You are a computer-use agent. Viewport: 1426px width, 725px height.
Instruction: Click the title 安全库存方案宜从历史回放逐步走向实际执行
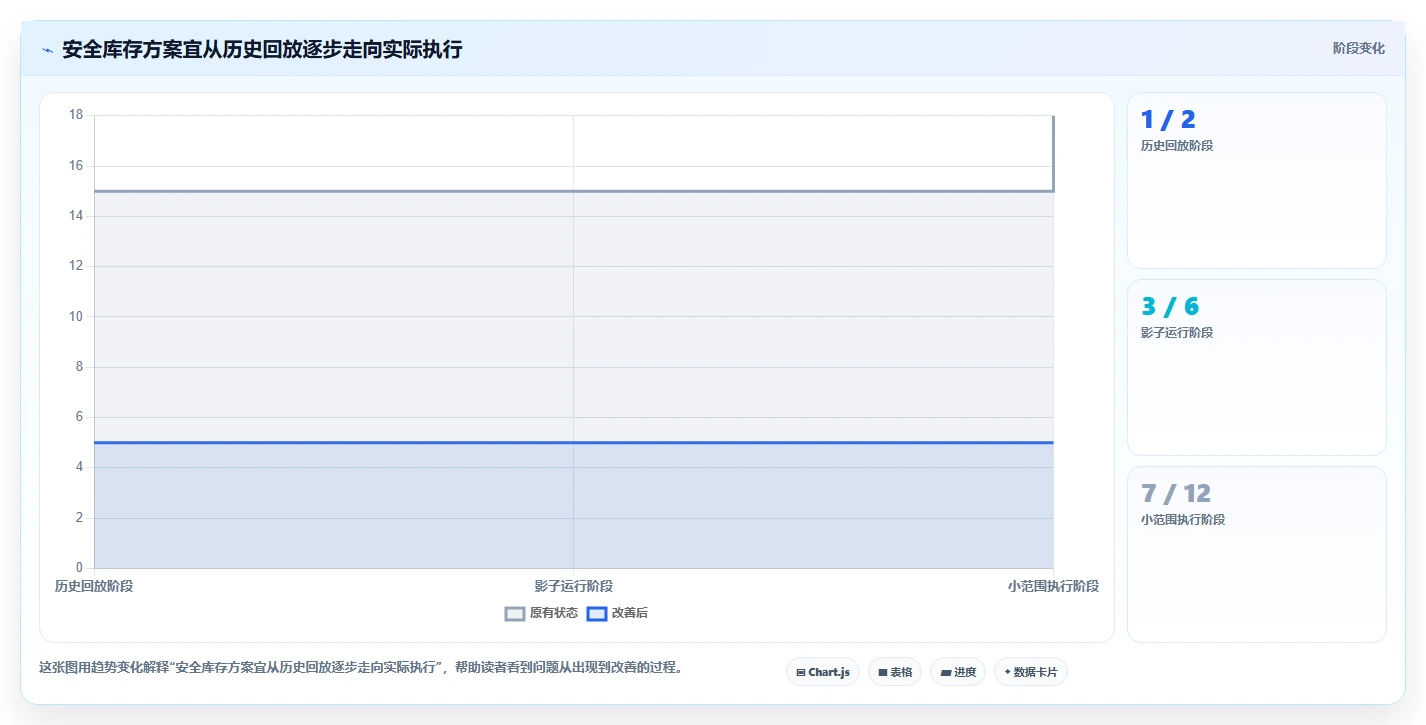click(262, 50)
